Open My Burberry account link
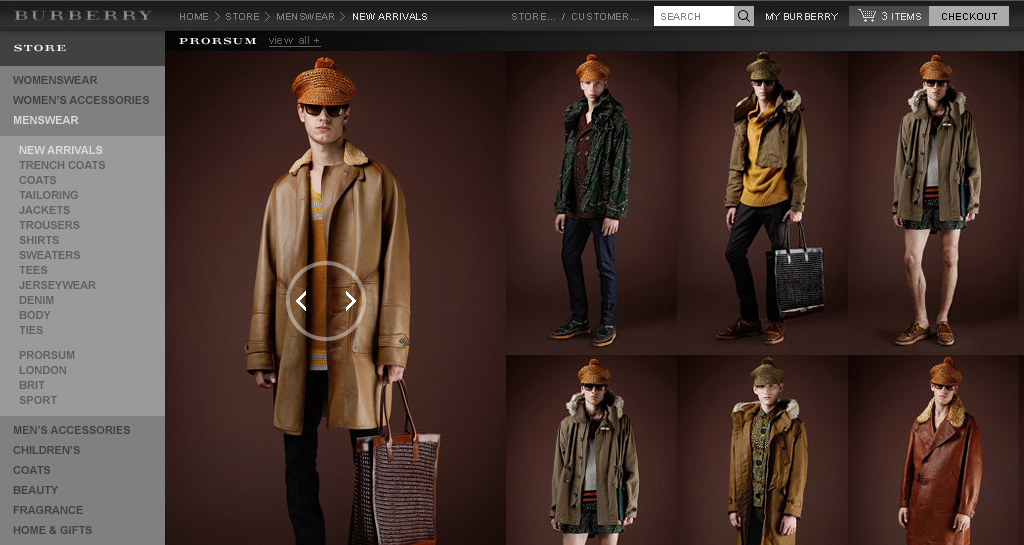The width and height of the screenshot is (1024, 545). (x=801, y=16)
